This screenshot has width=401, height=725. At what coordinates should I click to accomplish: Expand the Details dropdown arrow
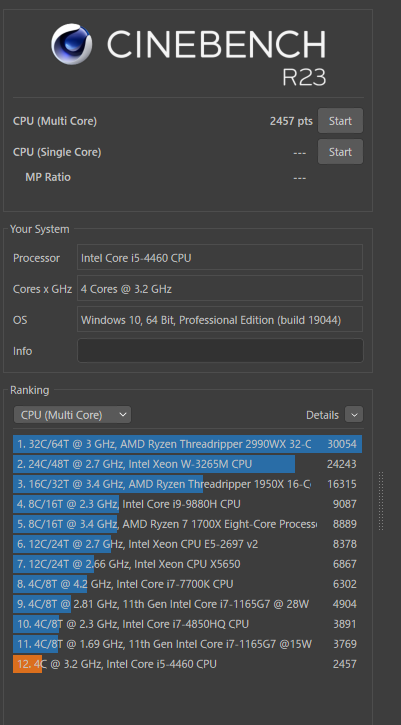click(354, 415)
